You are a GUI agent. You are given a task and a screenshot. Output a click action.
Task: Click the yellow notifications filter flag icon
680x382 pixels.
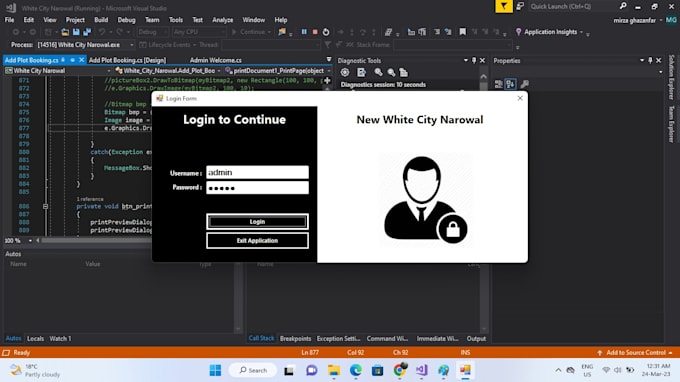tap(504, 6)
